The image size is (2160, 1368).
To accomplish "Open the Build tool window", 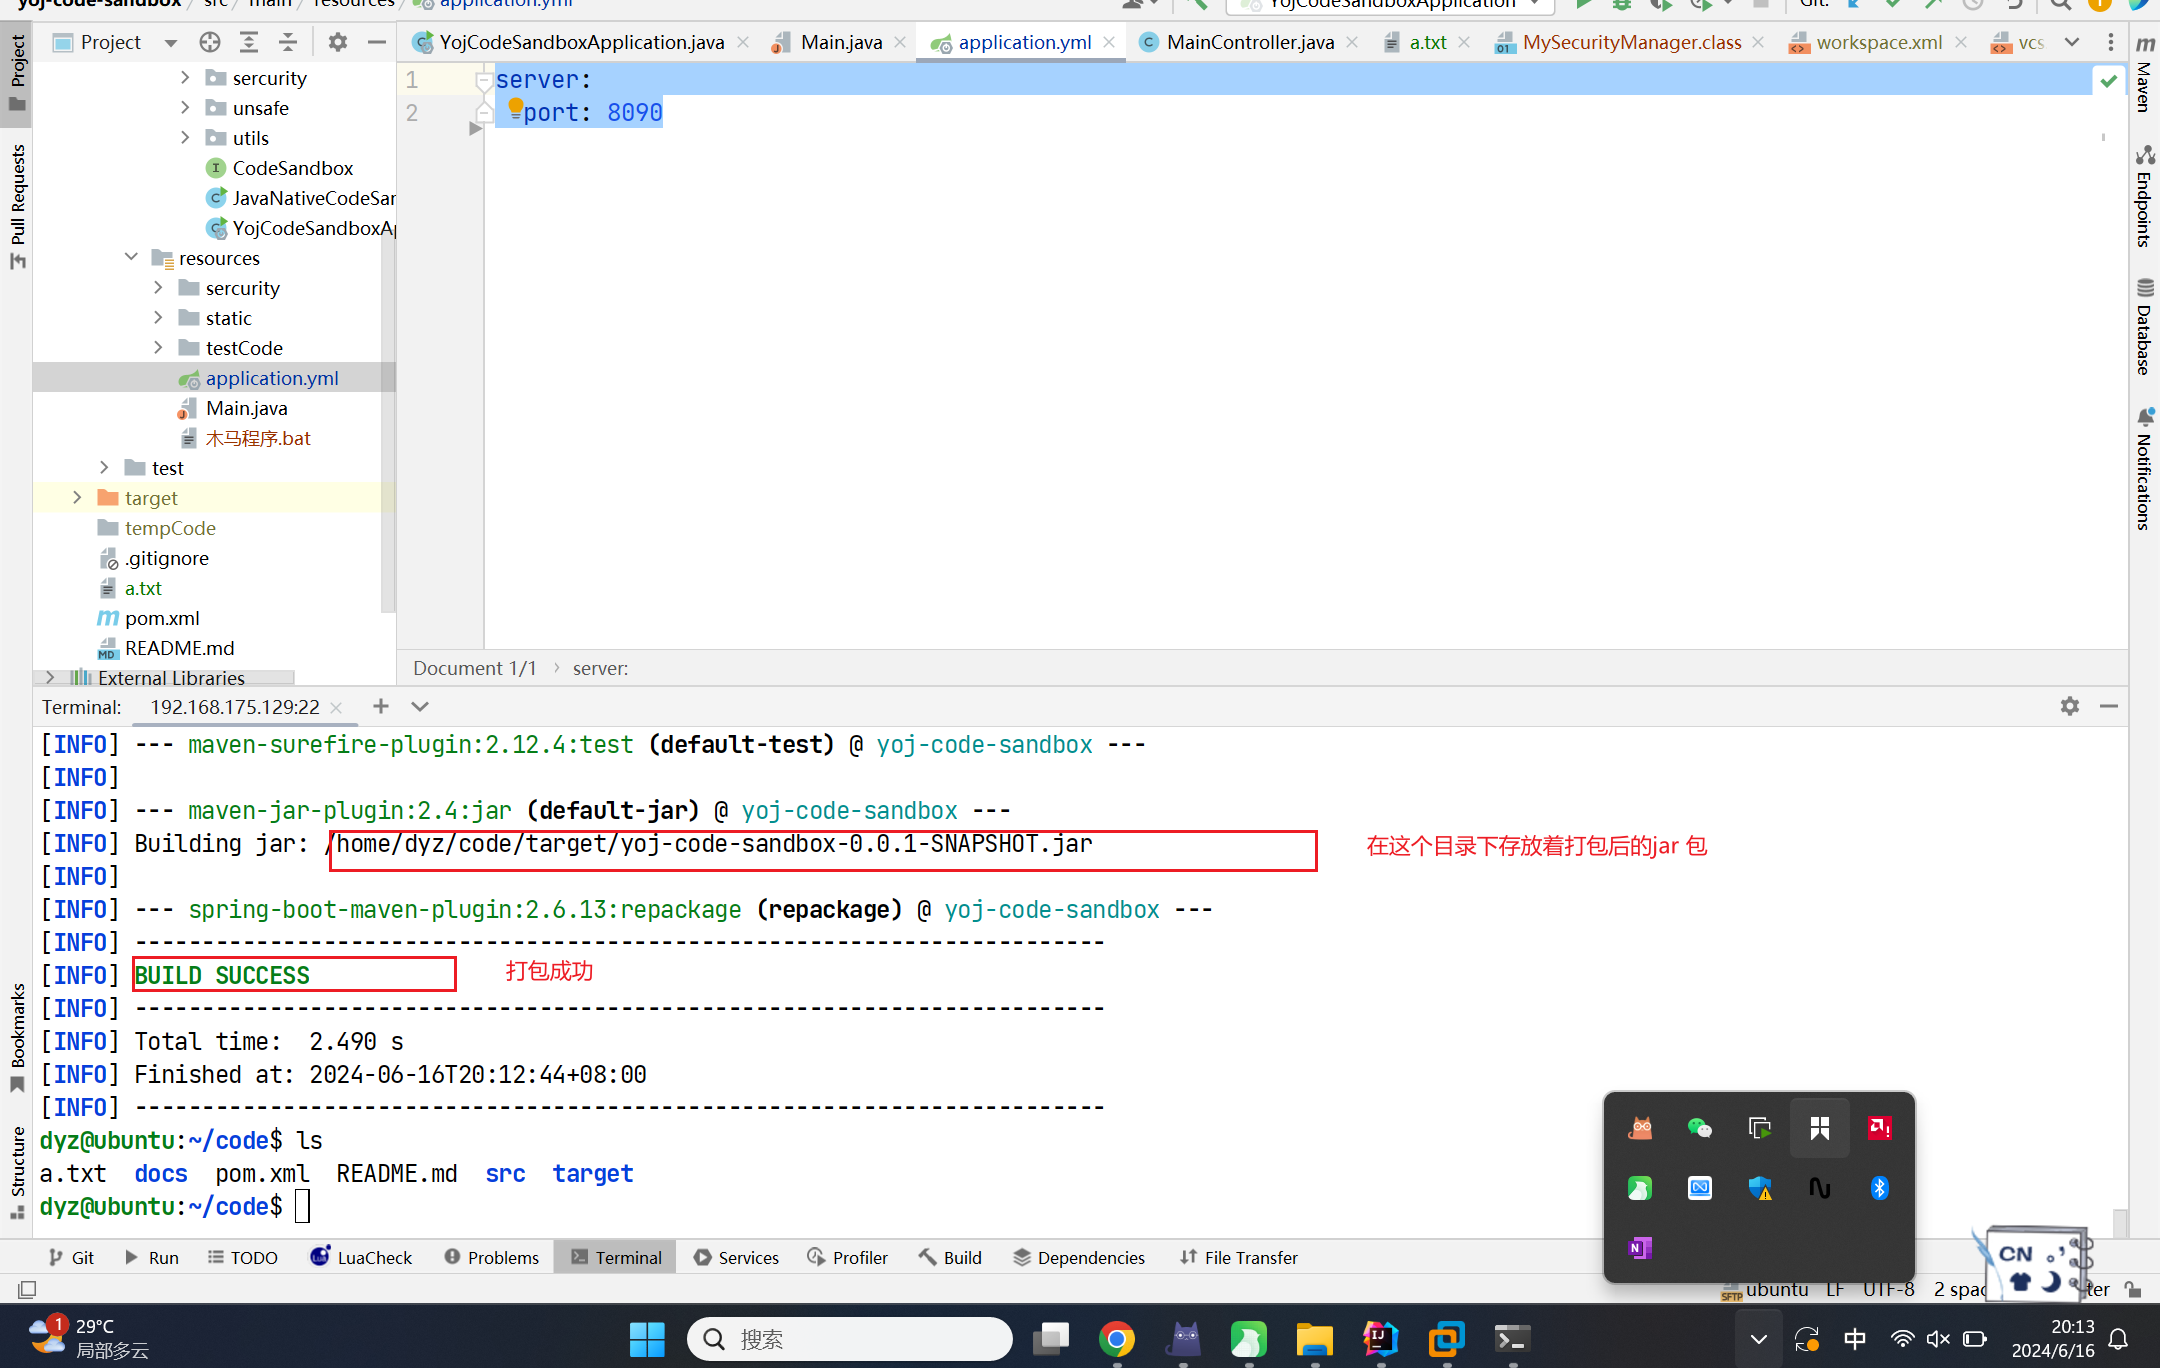I will click(950, 1257).
